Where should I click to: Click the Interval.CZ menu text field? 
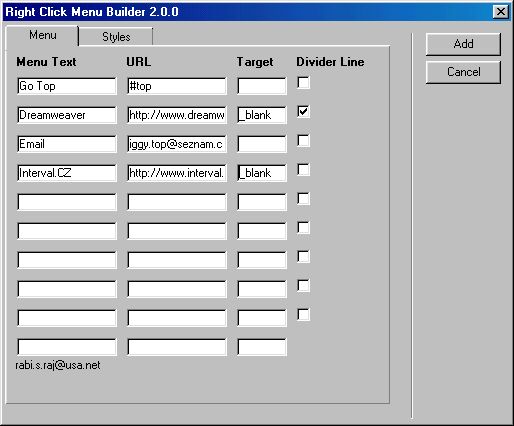(x=67, y=173)
